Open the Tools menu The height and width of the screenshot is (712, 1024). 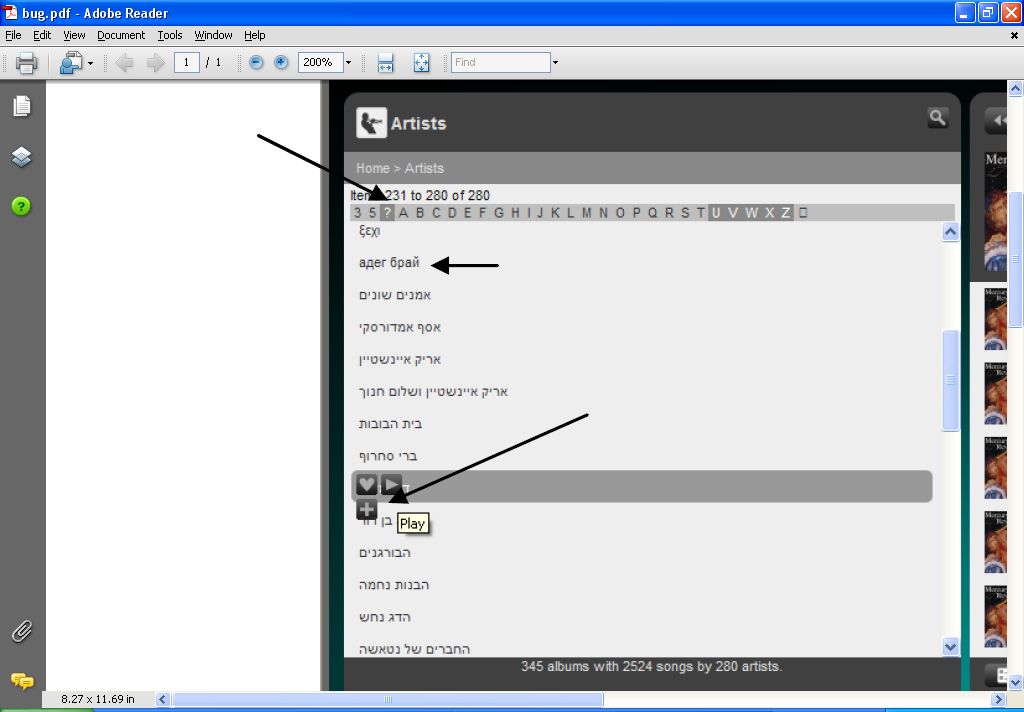170,35
